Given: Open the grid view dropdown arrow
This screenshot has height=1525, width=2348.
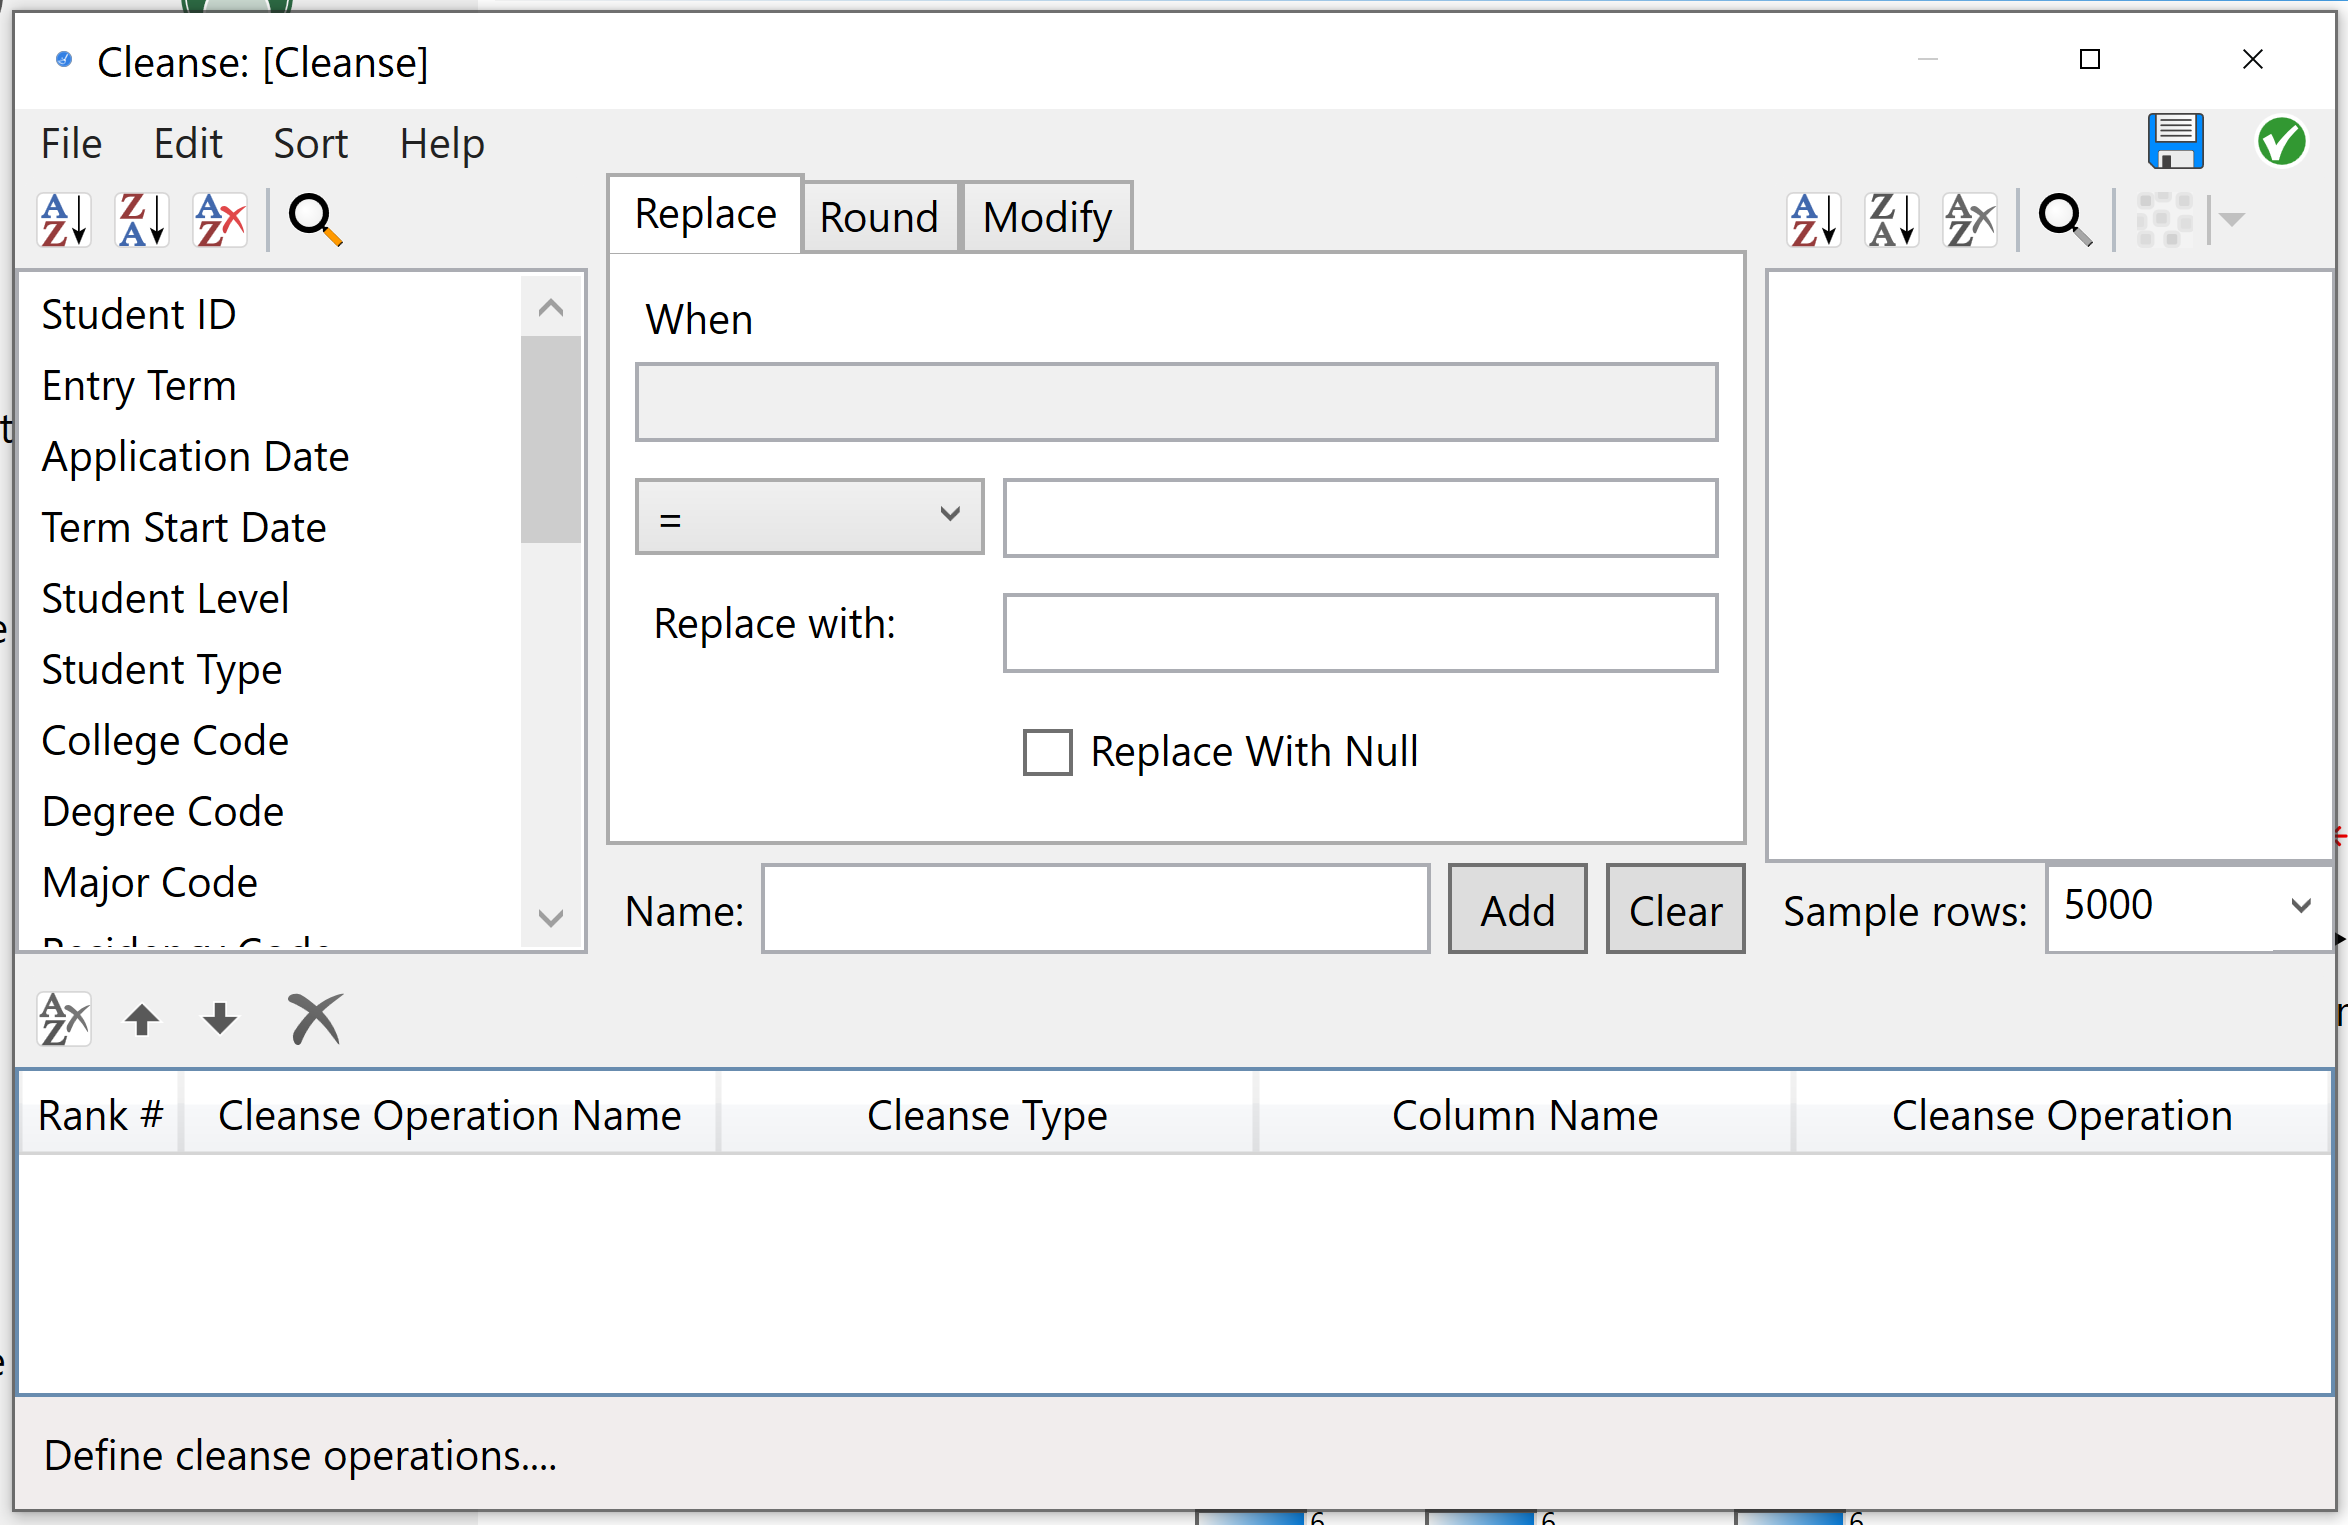Looking at the screenshot, I should click(x=2232, y=219).
